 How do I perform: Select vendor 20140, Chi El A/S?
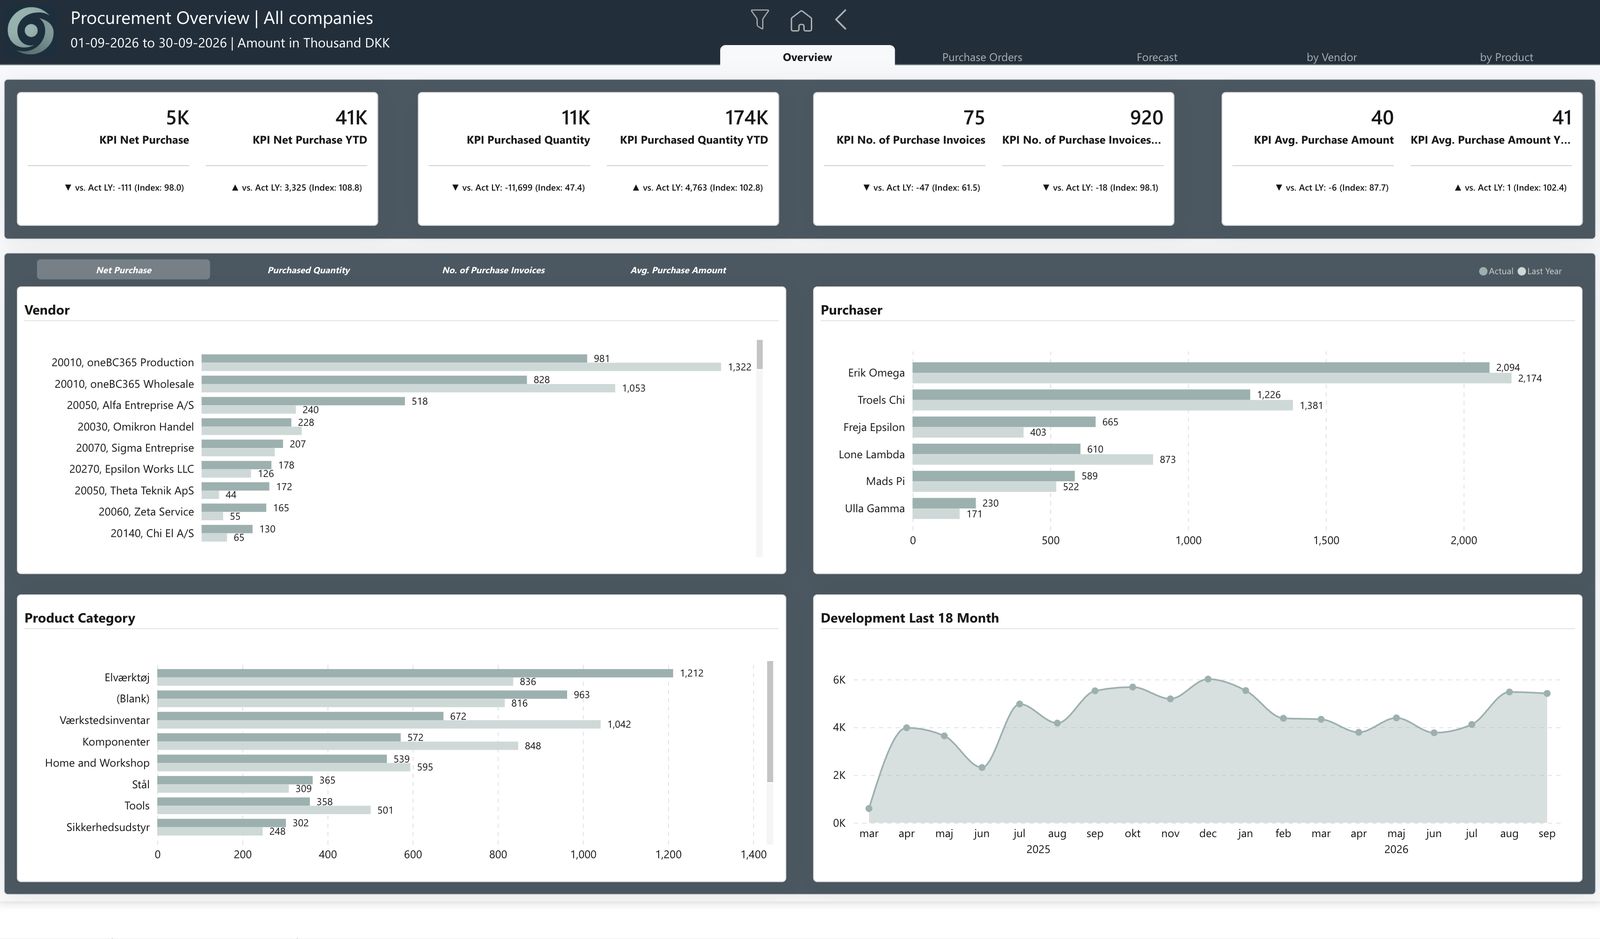coord(152,533)
